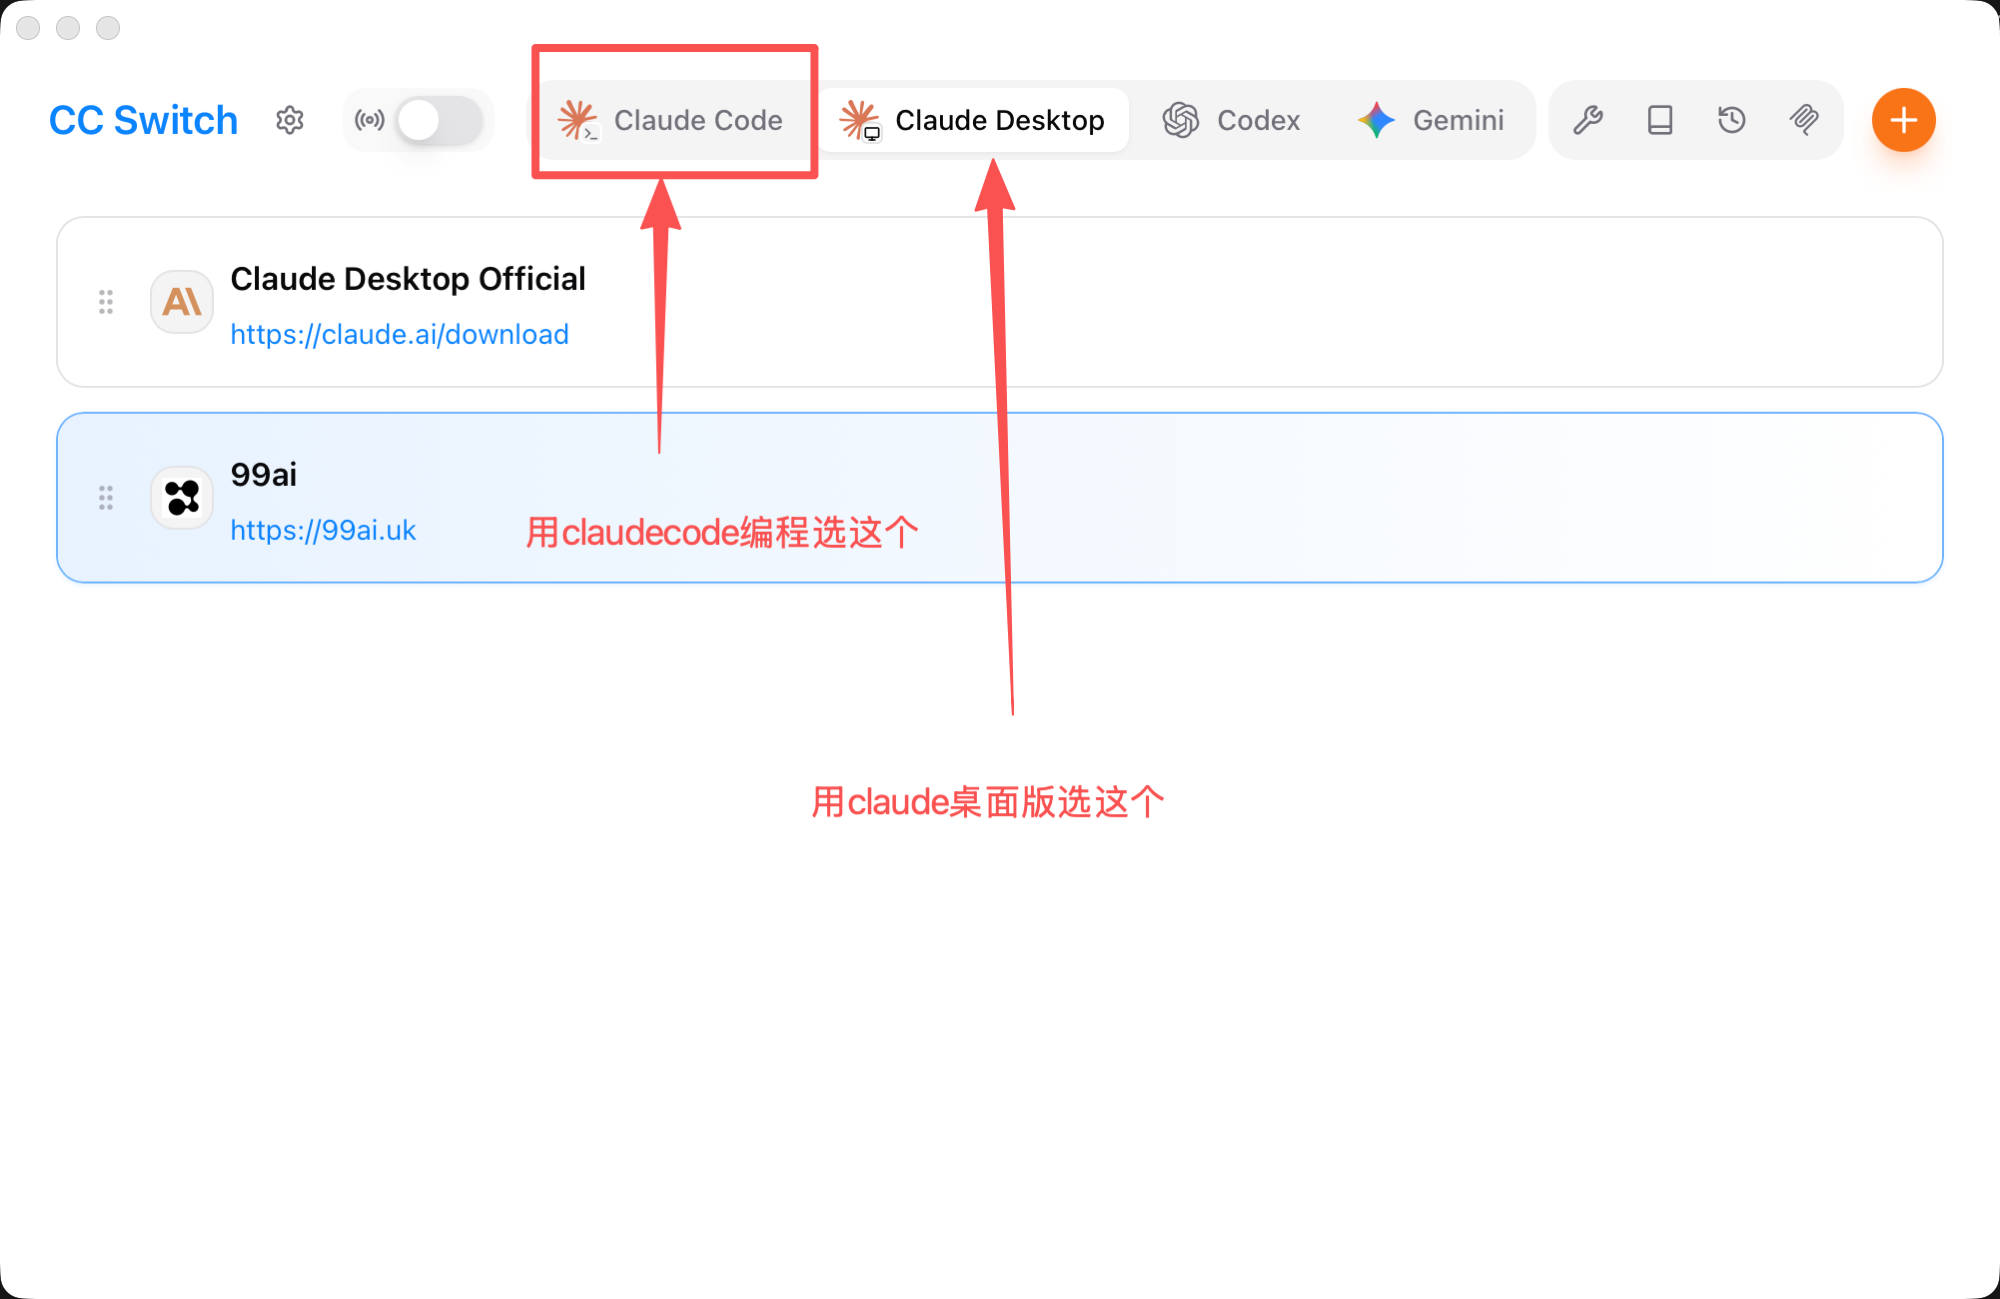Add a provider with orange plus button
This screenshot has width=2000, height=1299.
[1904, 120]
